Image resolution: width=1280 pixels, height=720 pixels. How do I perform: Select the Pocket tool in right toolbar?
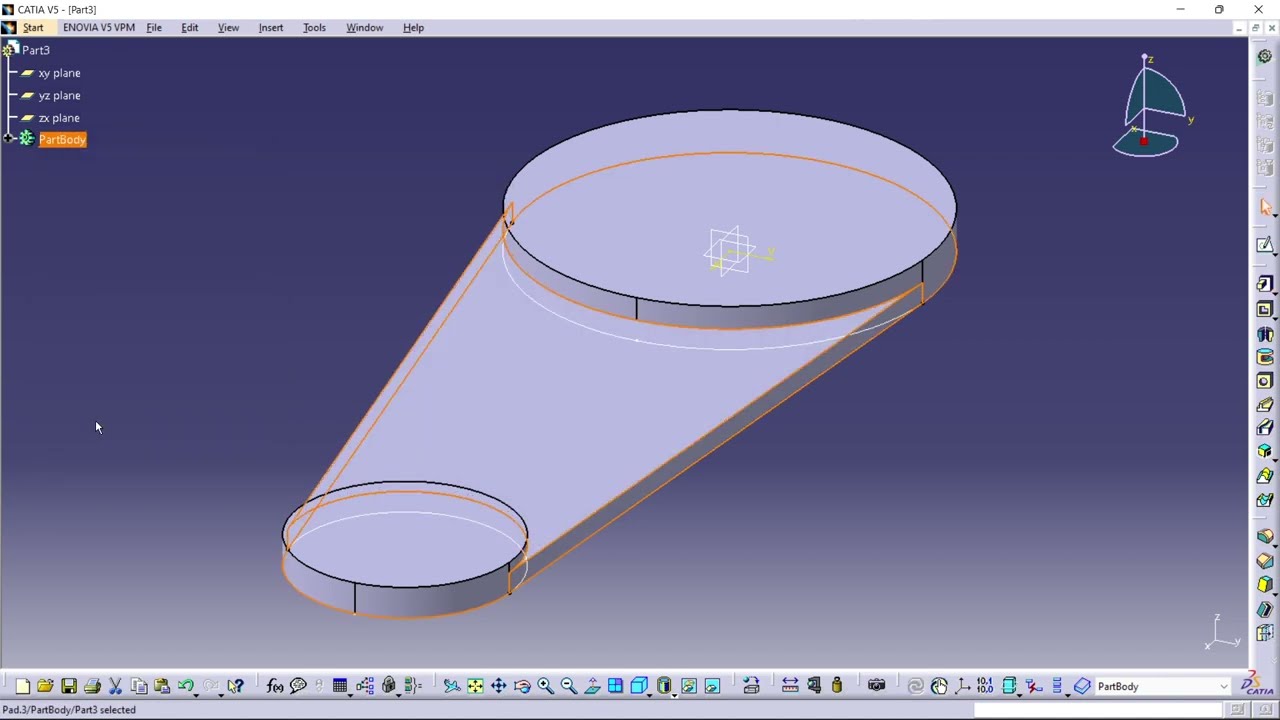[x=1265, y=309]
